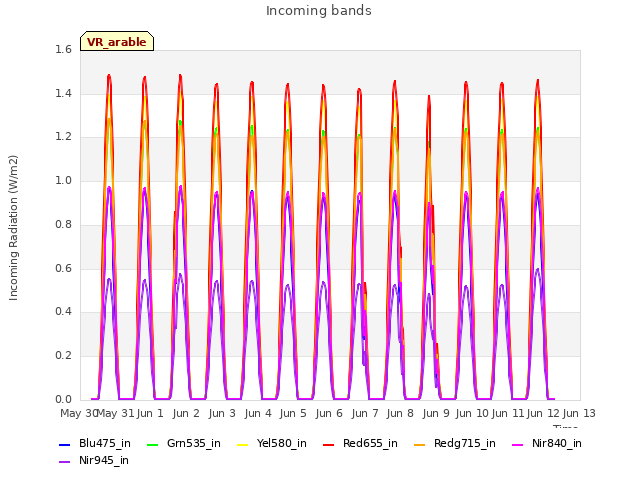Click the Jun 12 x-axis date label
The image size is (640, 480).
coord(543,413)
